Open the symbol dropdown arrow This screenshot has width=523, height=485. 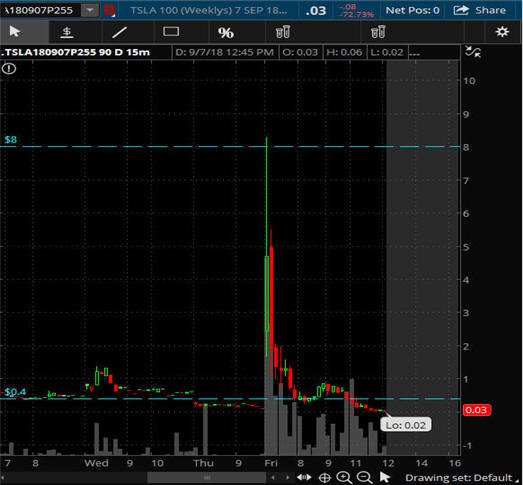coord(90,10)
